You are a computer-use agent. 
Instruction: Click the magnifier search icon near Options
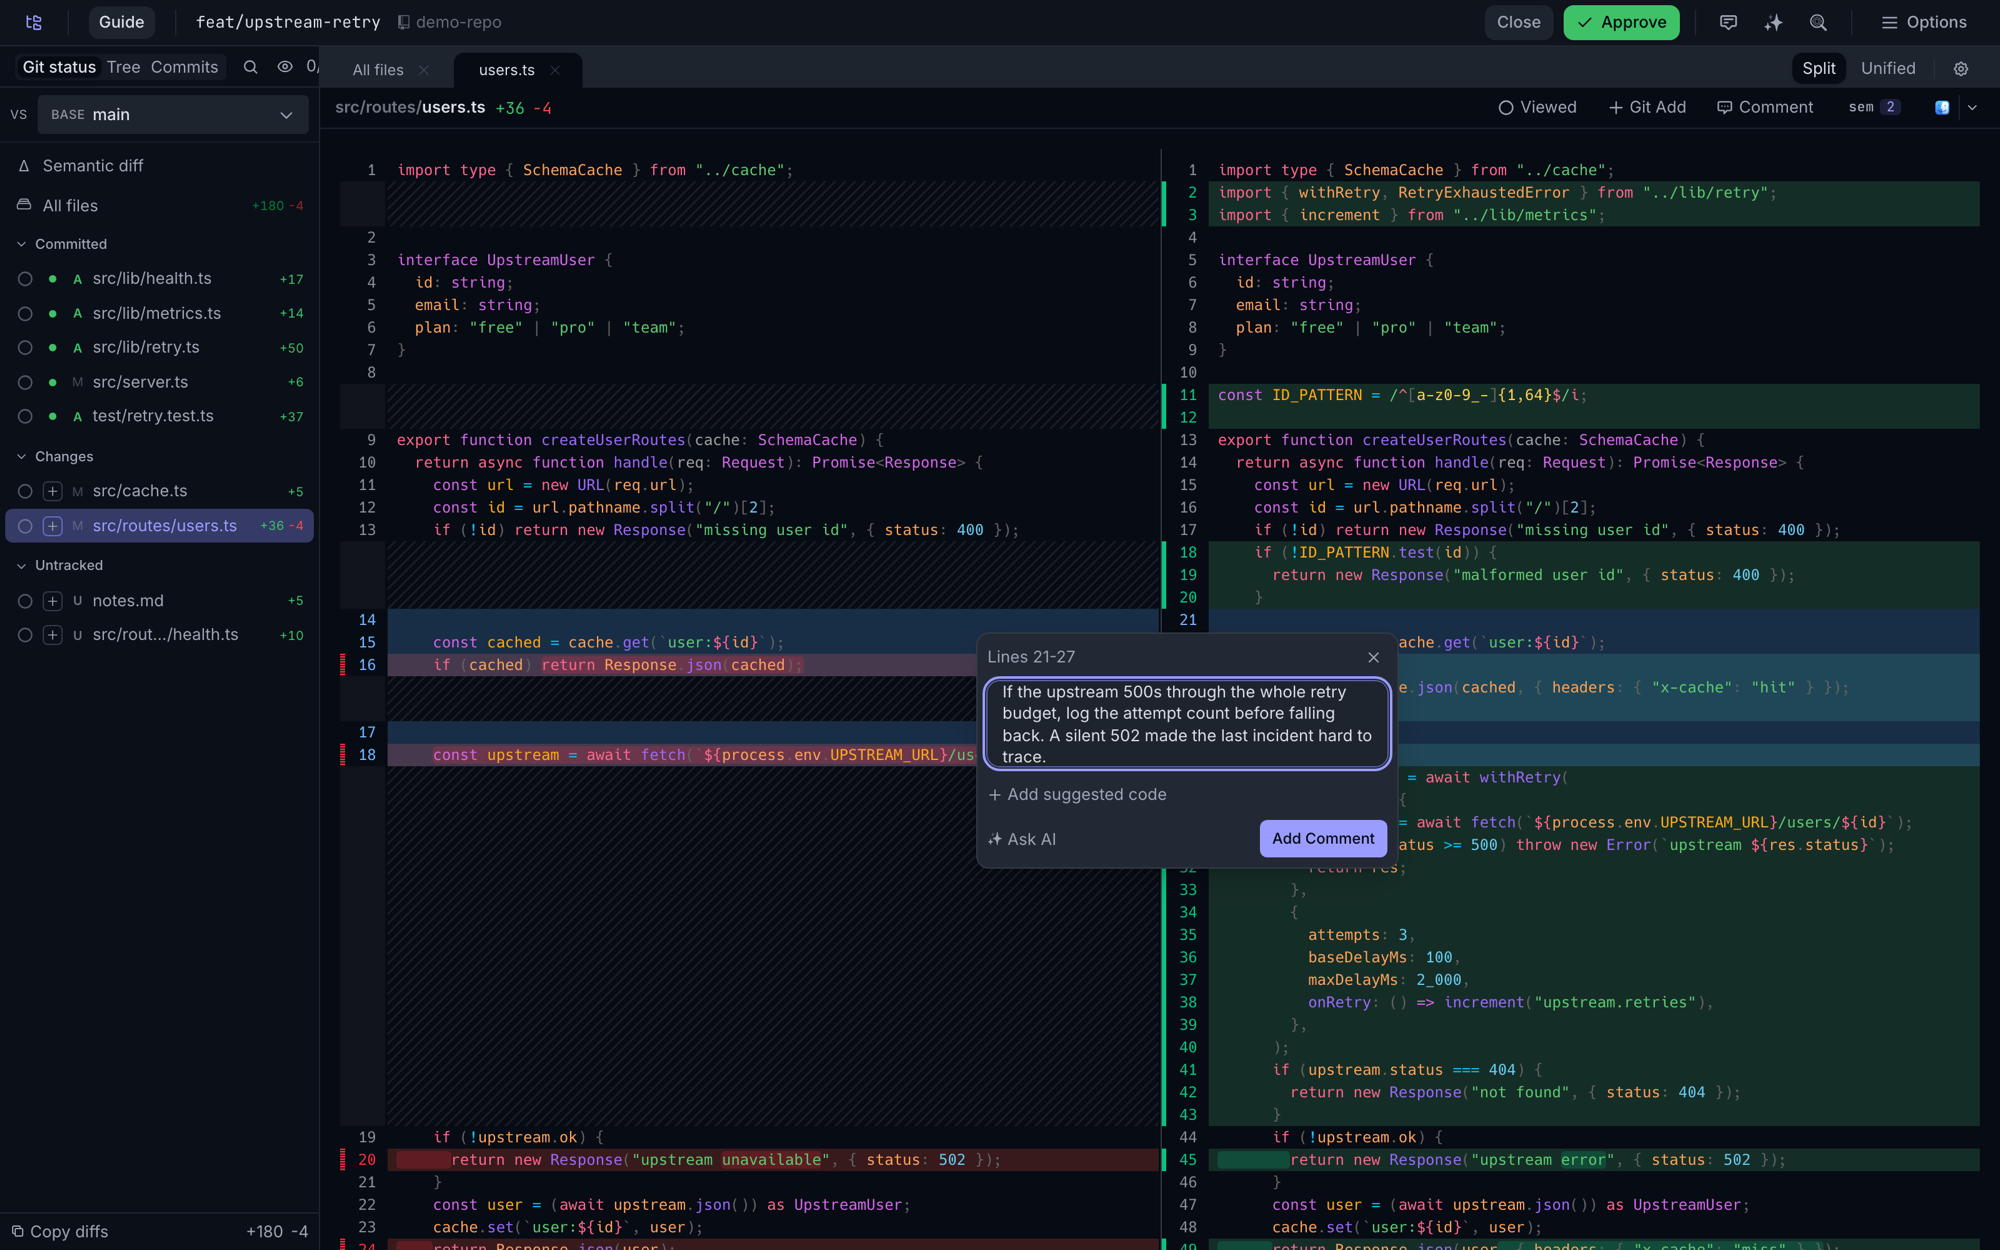(1818, 22)
